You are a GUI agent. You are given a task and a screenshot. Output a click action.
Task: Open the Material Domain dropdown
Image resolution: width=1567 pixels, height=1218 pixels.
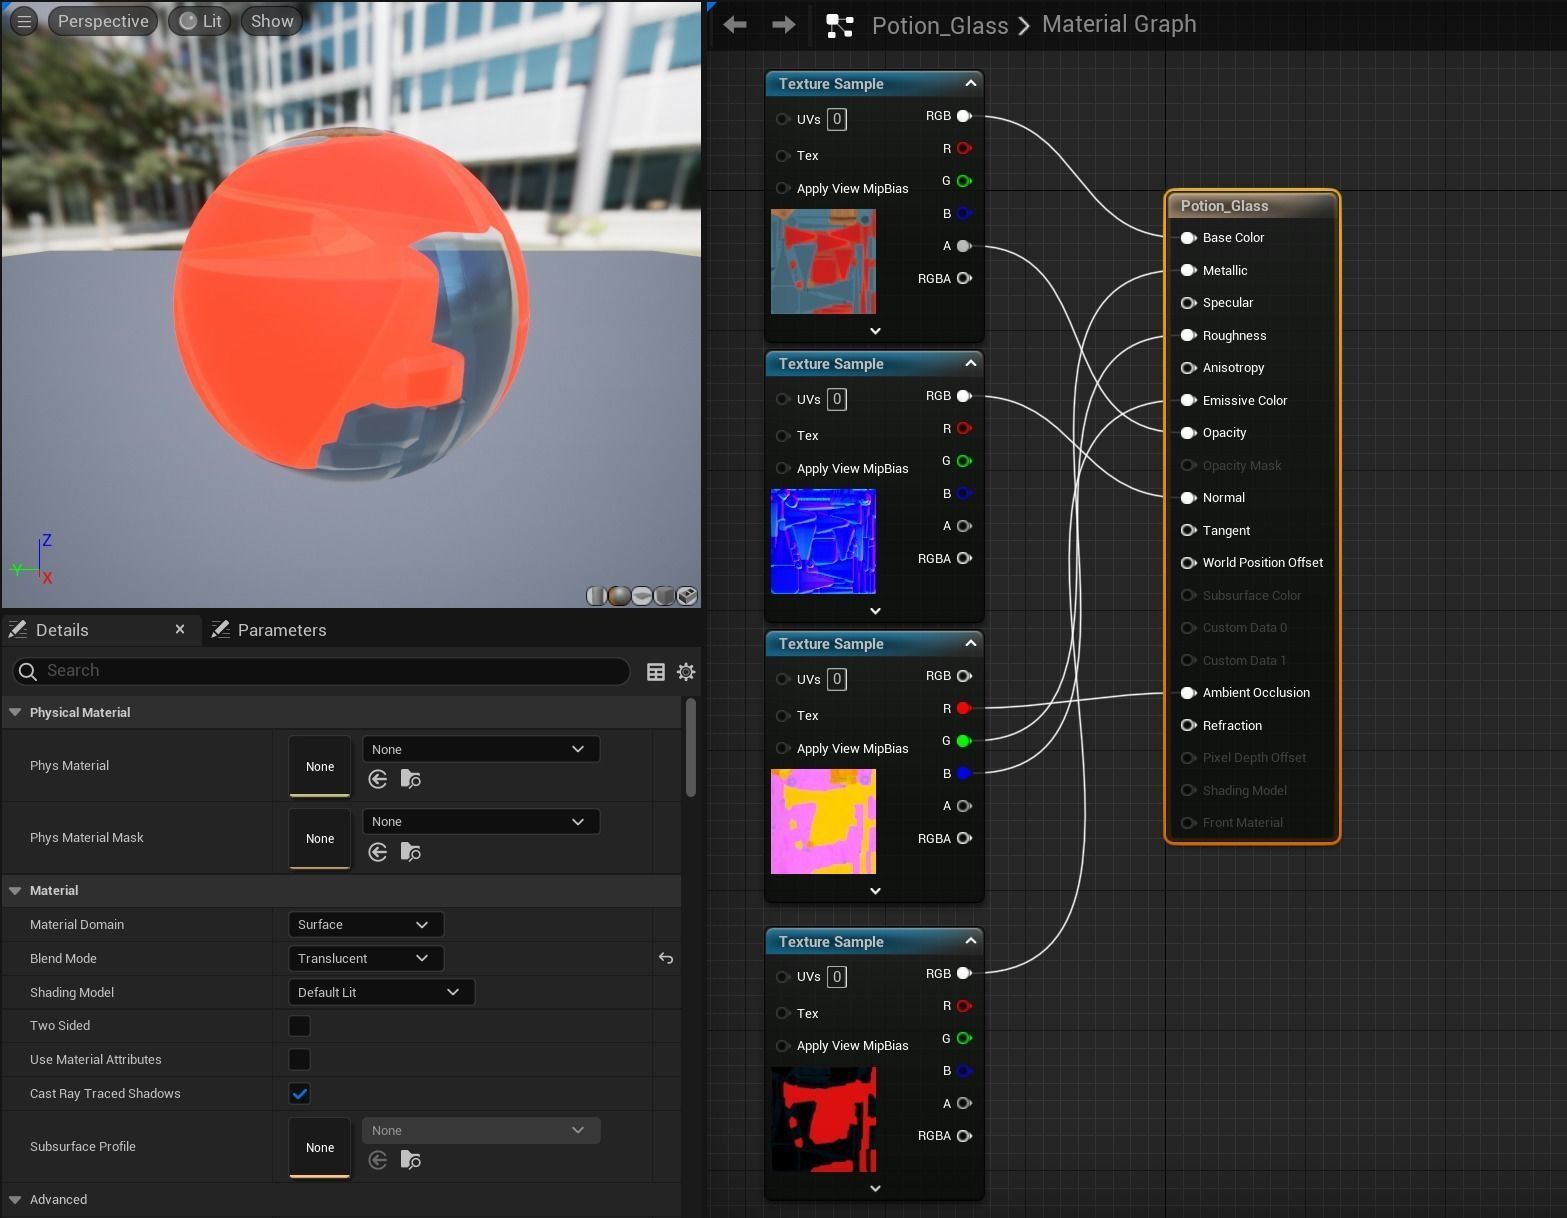(x=365, y=924)
